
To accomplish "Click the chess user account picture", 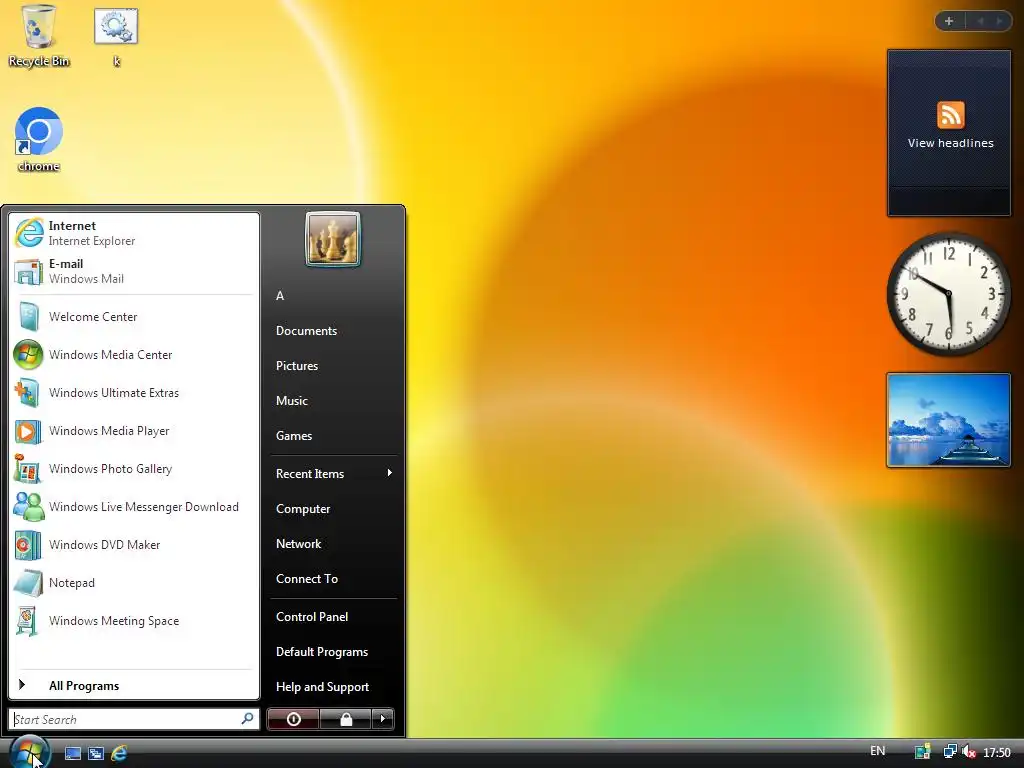I will [x=332, y=239].
